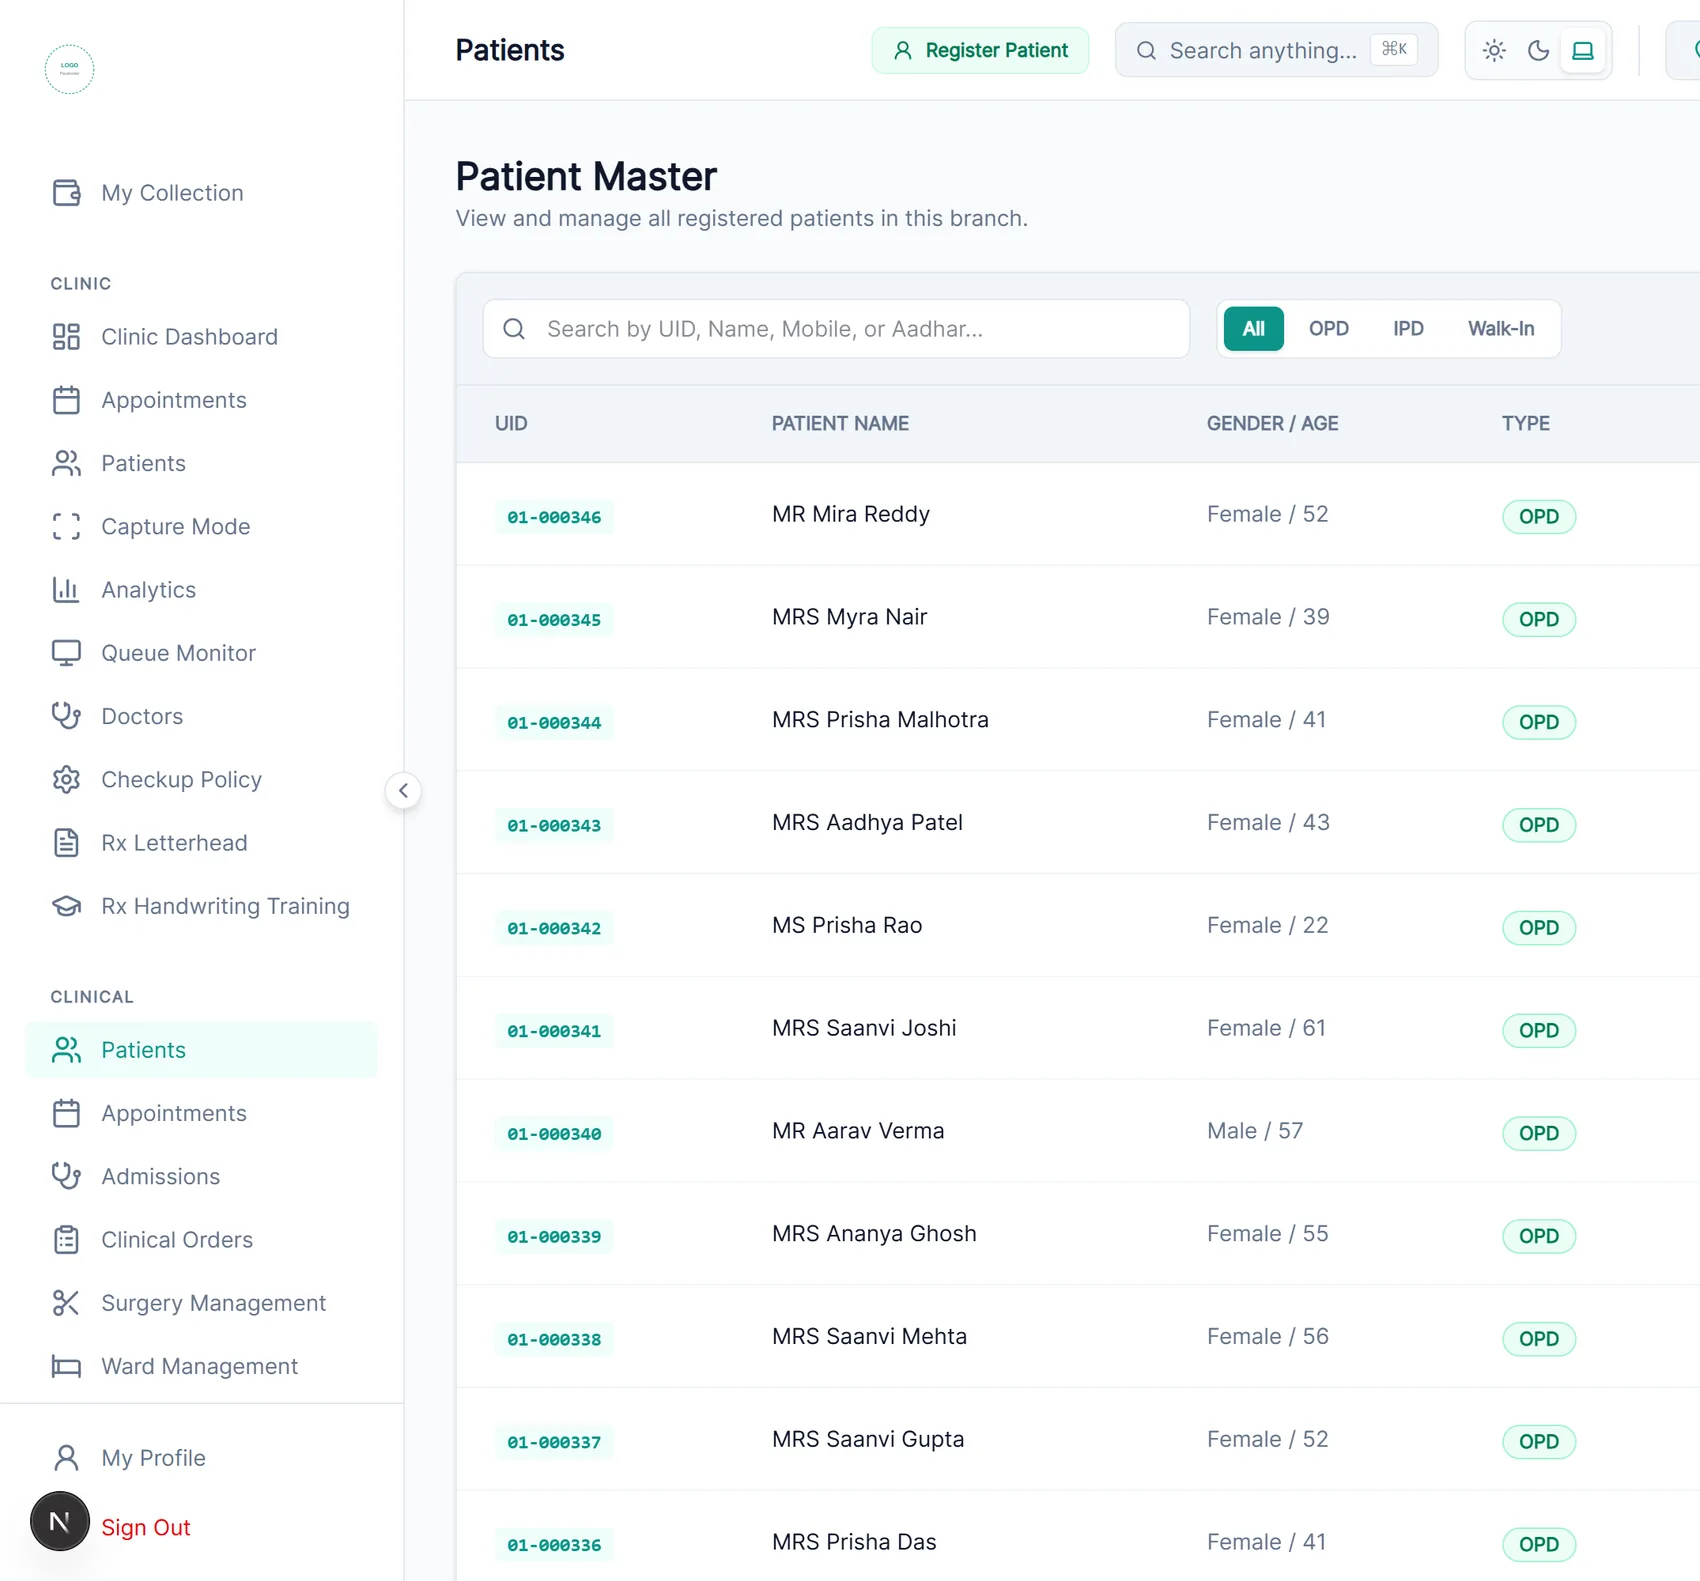1700x1581 pixels.
Task: Select patient name MRS Prisha Das
Action: [x=854, y=1543]
